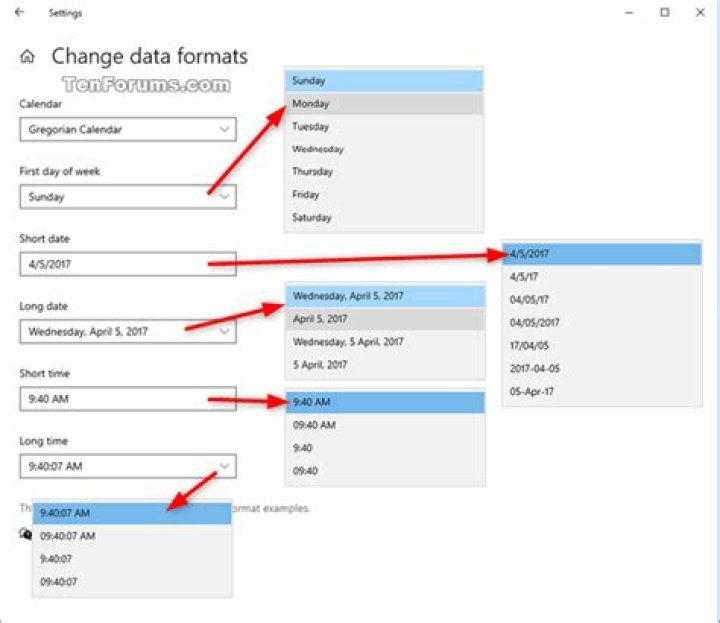The width and height of the screenshot is (720, 623).
Task: Choose the 09:40 short time format
Action: (385, 471)
